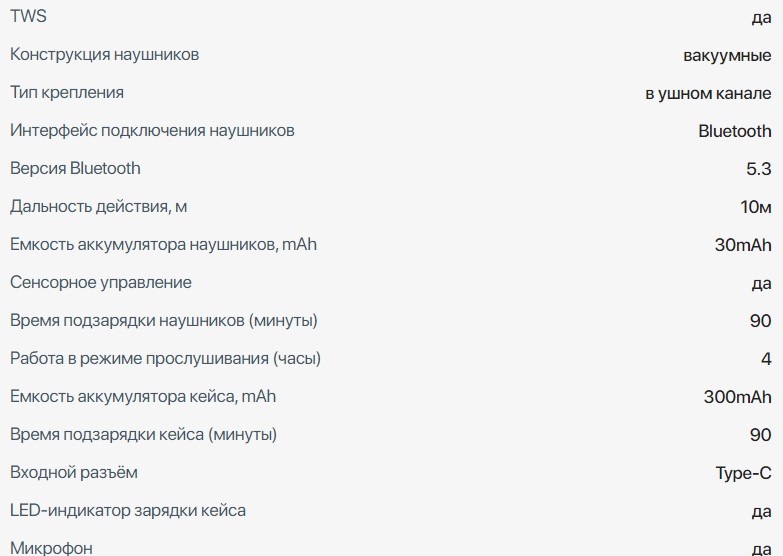Select the 30mAh earbuds battery value

743,245
